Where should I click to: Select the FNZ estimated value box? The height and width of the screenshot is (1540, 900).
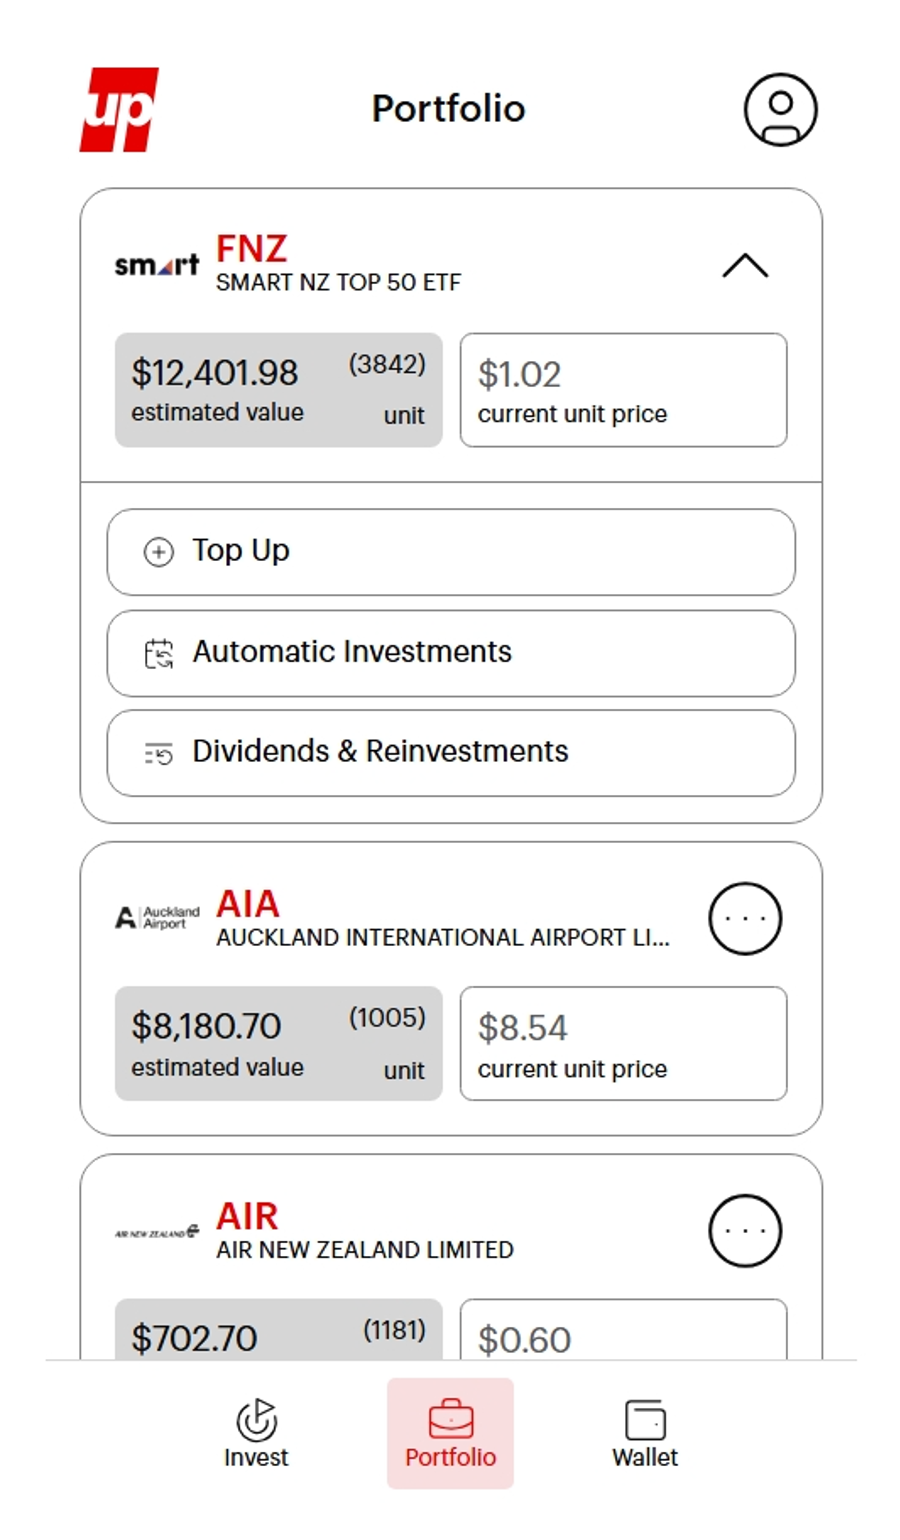point(278,390)
